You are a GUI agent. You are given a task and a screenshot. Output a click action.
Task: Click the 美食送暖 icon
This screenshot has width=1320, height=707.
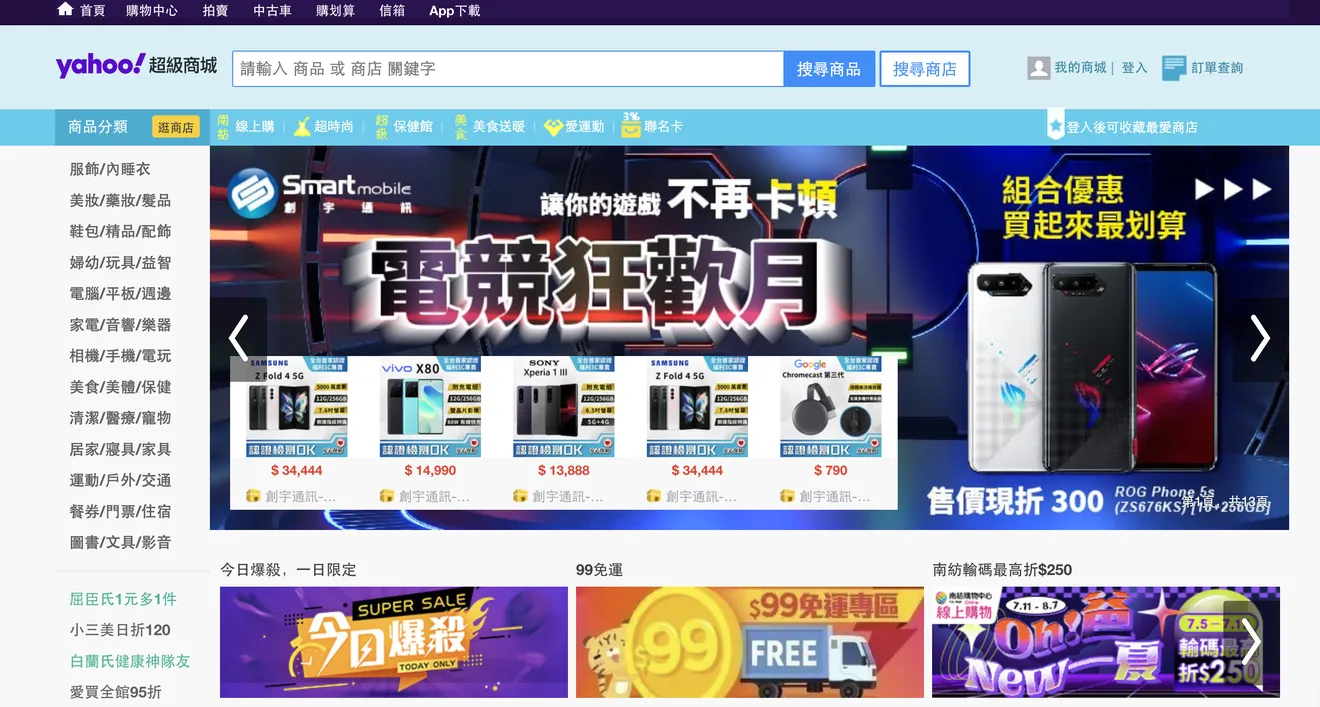click(460, 127)
